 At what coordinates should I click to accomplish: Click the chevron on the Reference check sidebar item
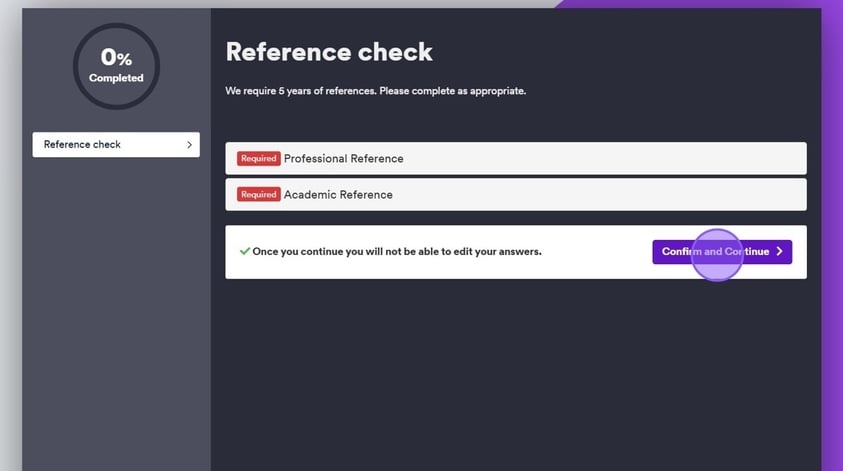point(189,145)
